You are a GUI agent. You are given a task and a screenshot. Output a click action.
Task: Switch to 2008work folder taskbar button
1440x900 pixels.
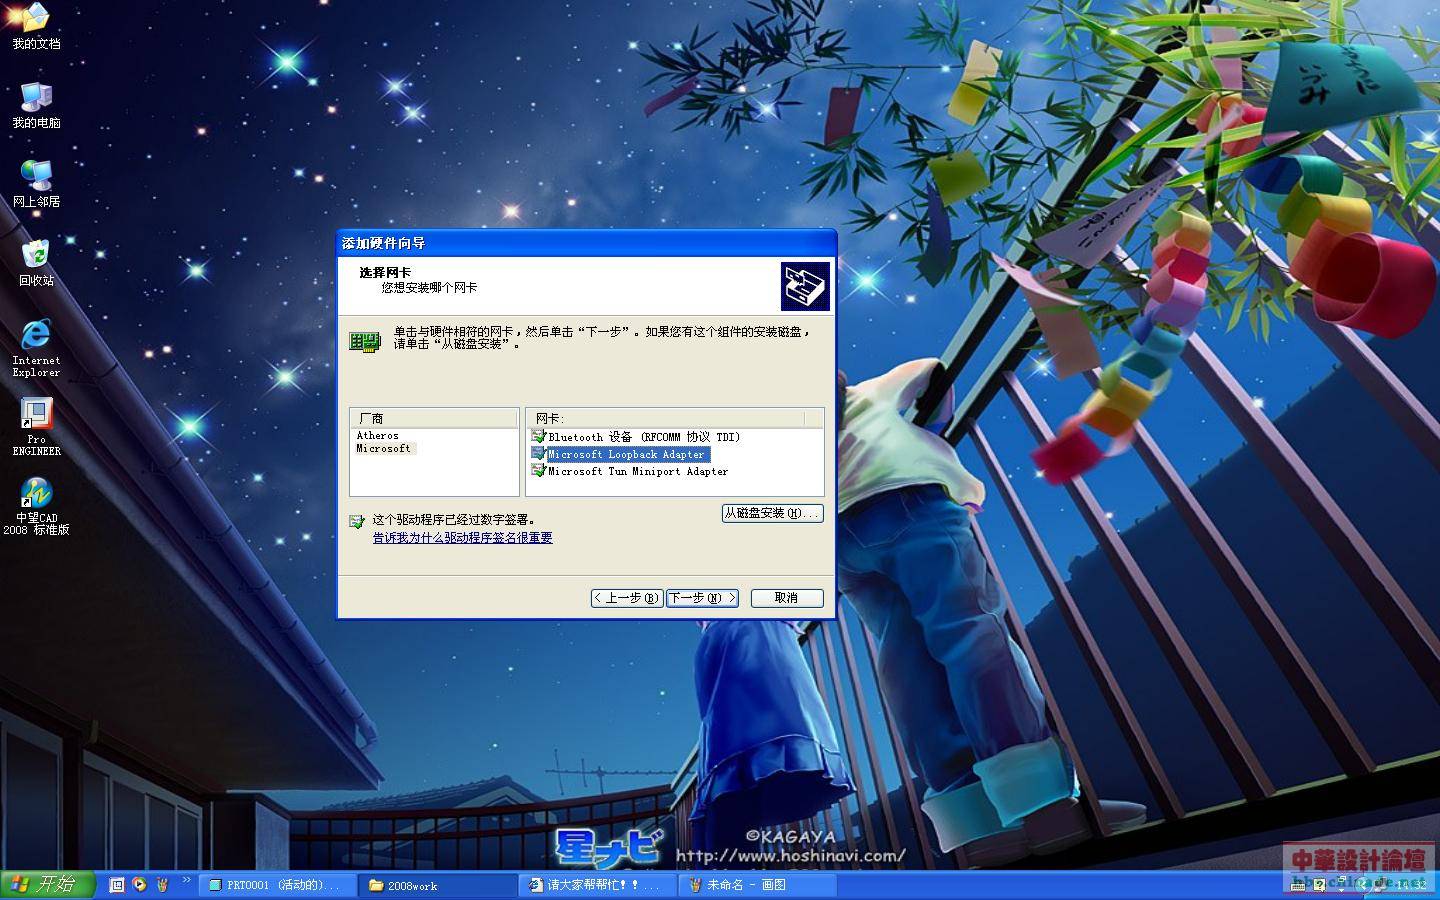pyautogui.click(x=438, y=885)
